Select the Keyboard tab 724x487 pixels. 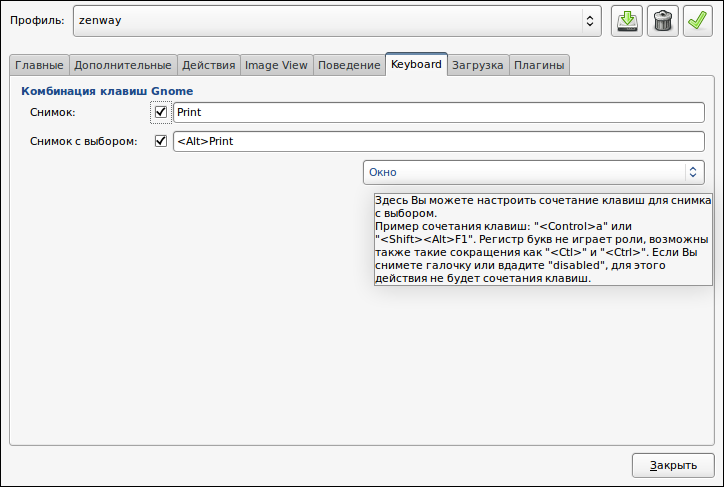point(416,64)
